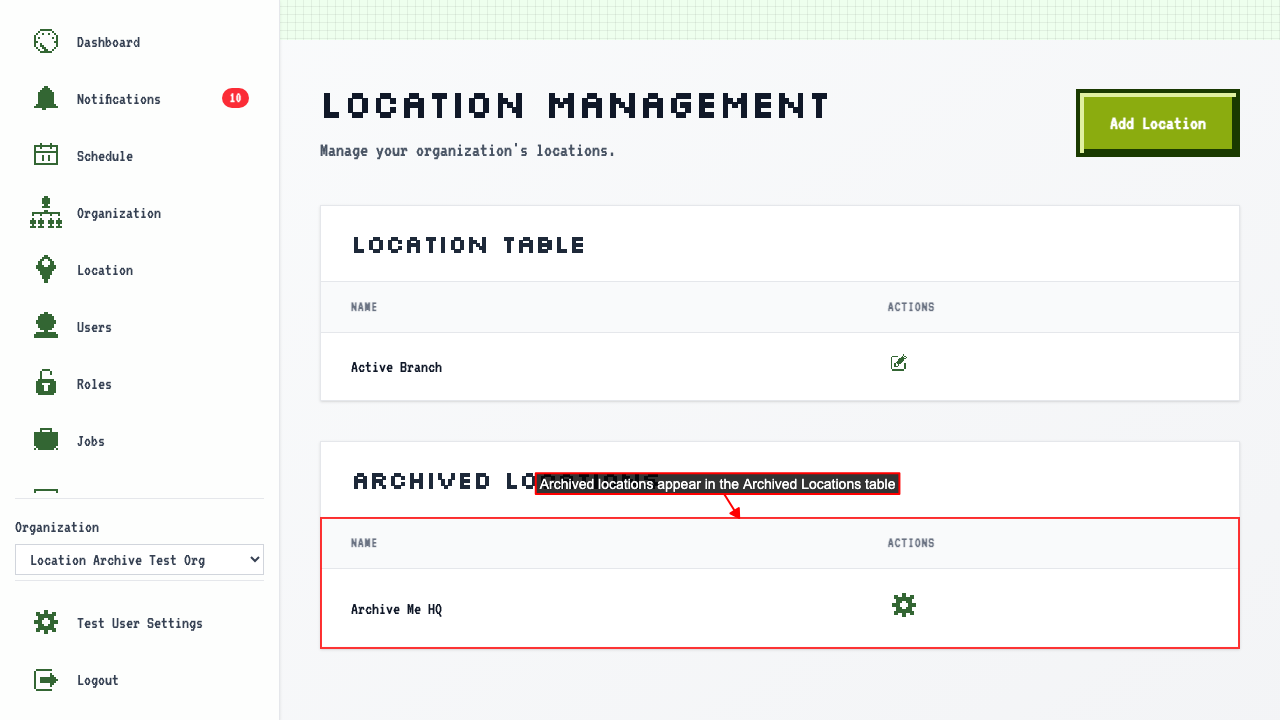1280x720 pixels.
Task: Click the Notifications bell icon
Action: pyautogui.click(x=46, y=99)
